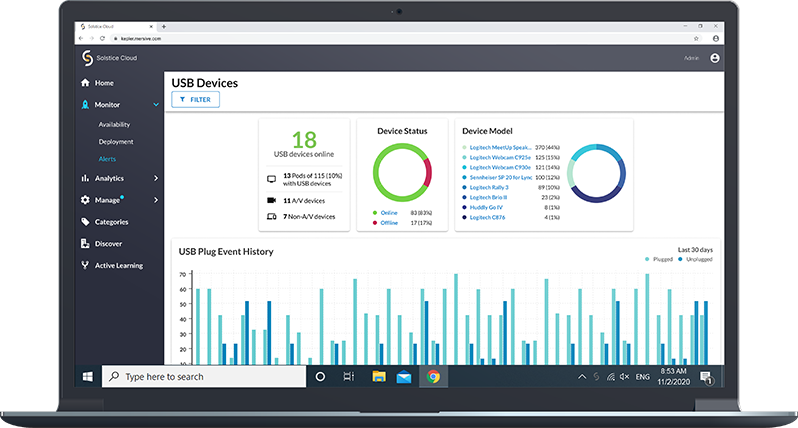Expand the Manage menu section
798x428 pixels.
click(156, 200)
